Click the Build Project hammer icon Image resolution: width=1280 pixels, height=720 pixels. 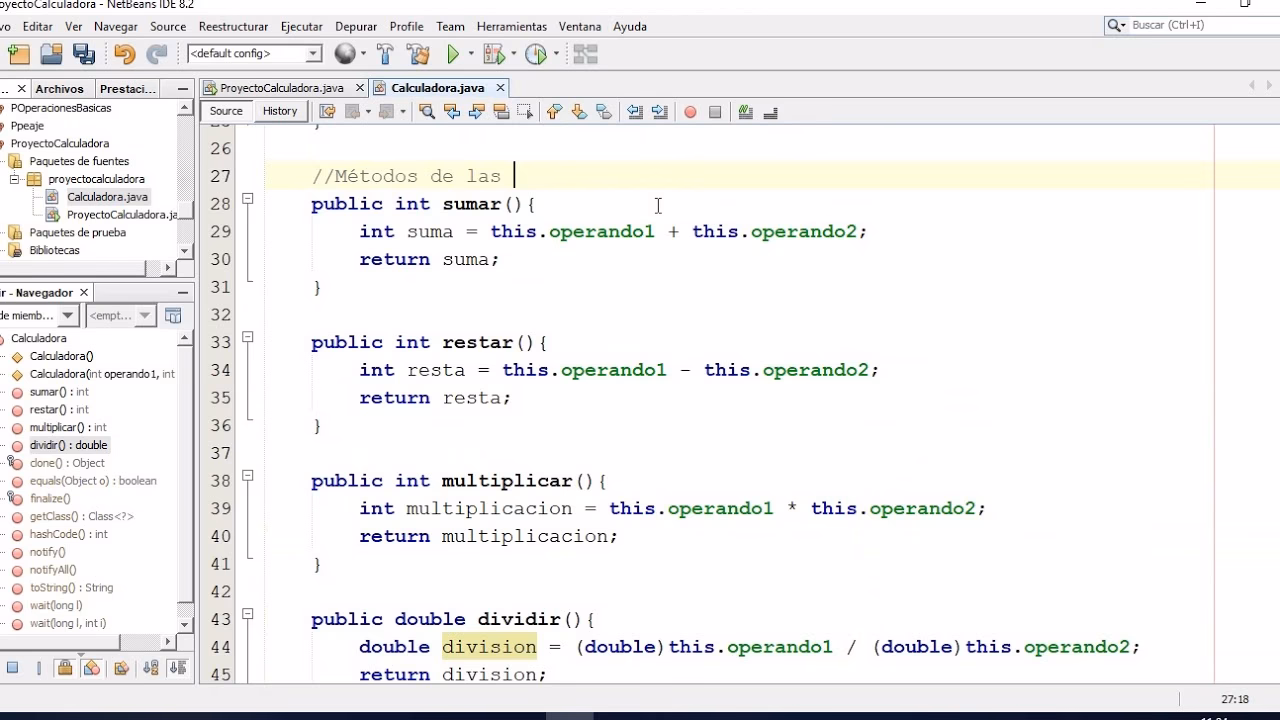pos(385,55)
